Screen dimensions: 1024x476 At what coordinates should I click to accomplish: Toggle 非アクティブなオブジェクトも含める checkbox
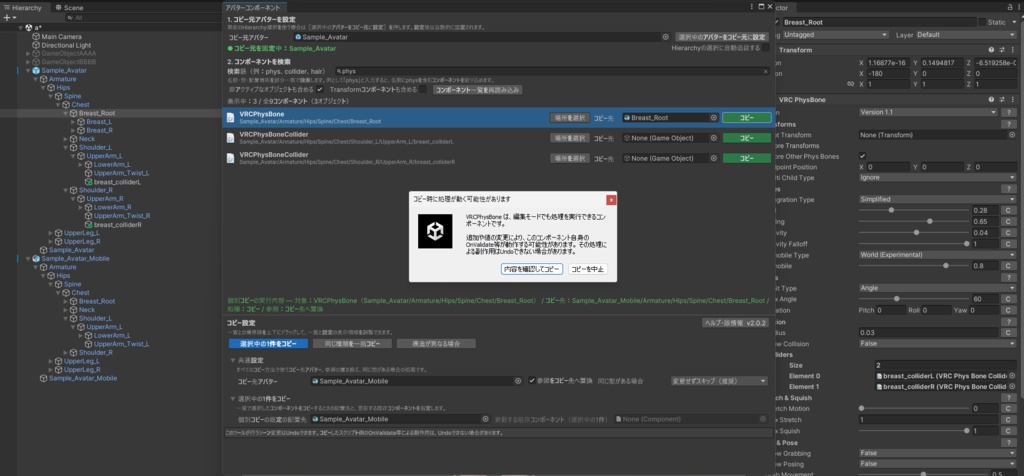[320, 89]
